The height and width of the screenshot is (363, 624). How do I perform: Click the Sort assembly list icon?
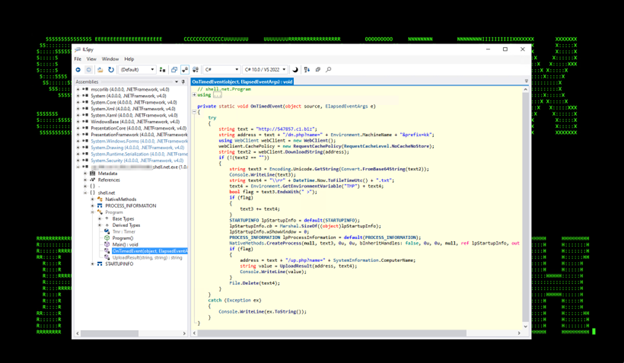pos(307,70)
